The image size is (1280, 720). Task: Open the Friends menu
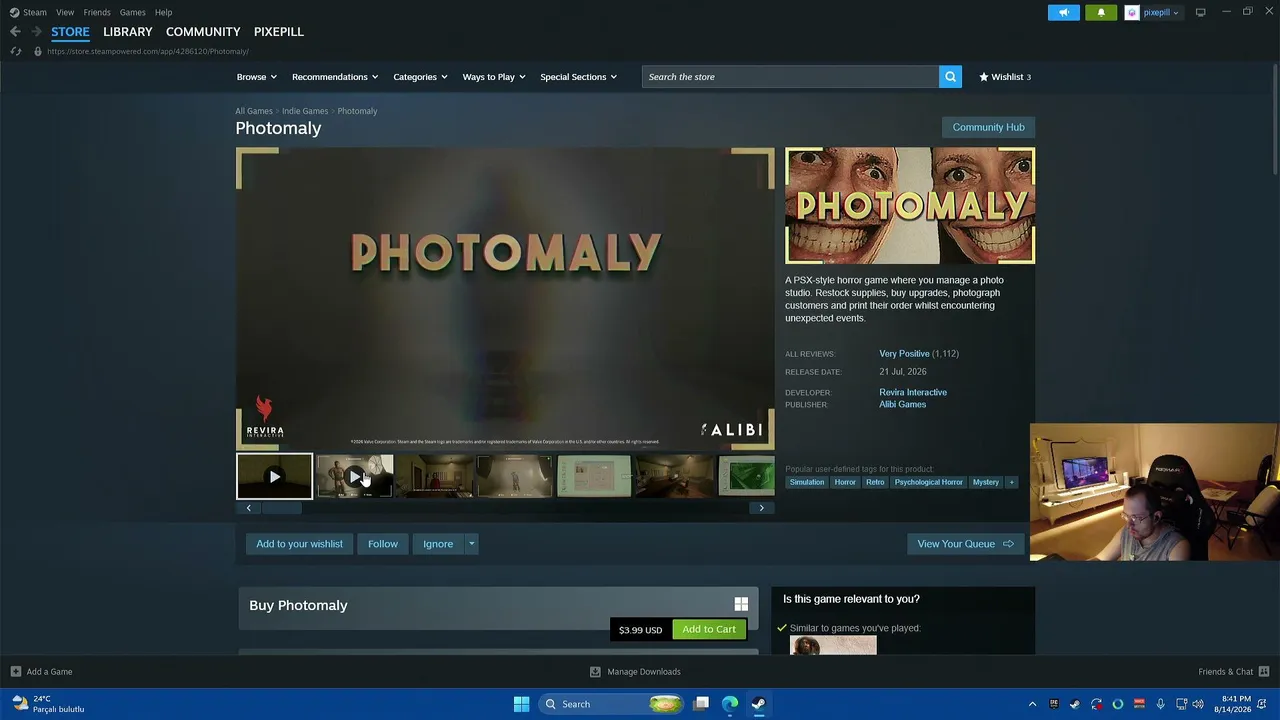pos(97,12)
